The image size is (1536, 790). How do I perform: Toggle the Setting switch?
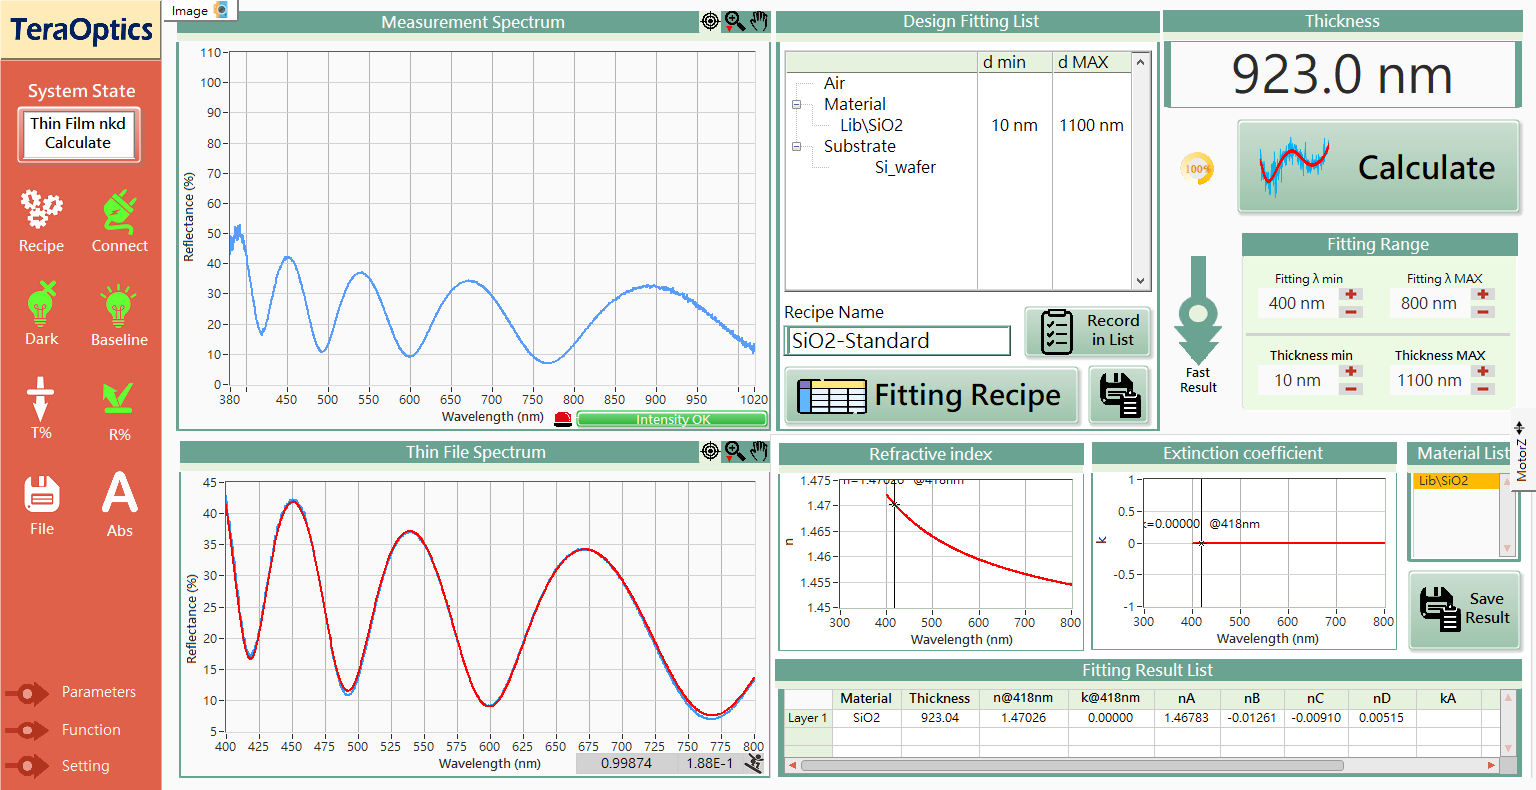27,767
